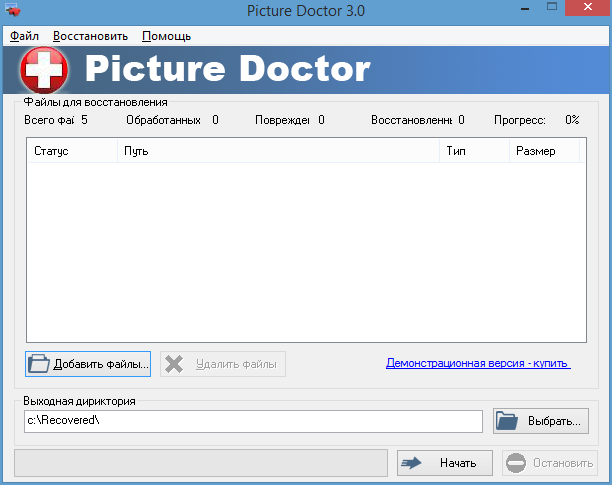Sort by the Статус column header
612x485 pixels.
click(x=72, y=151)
